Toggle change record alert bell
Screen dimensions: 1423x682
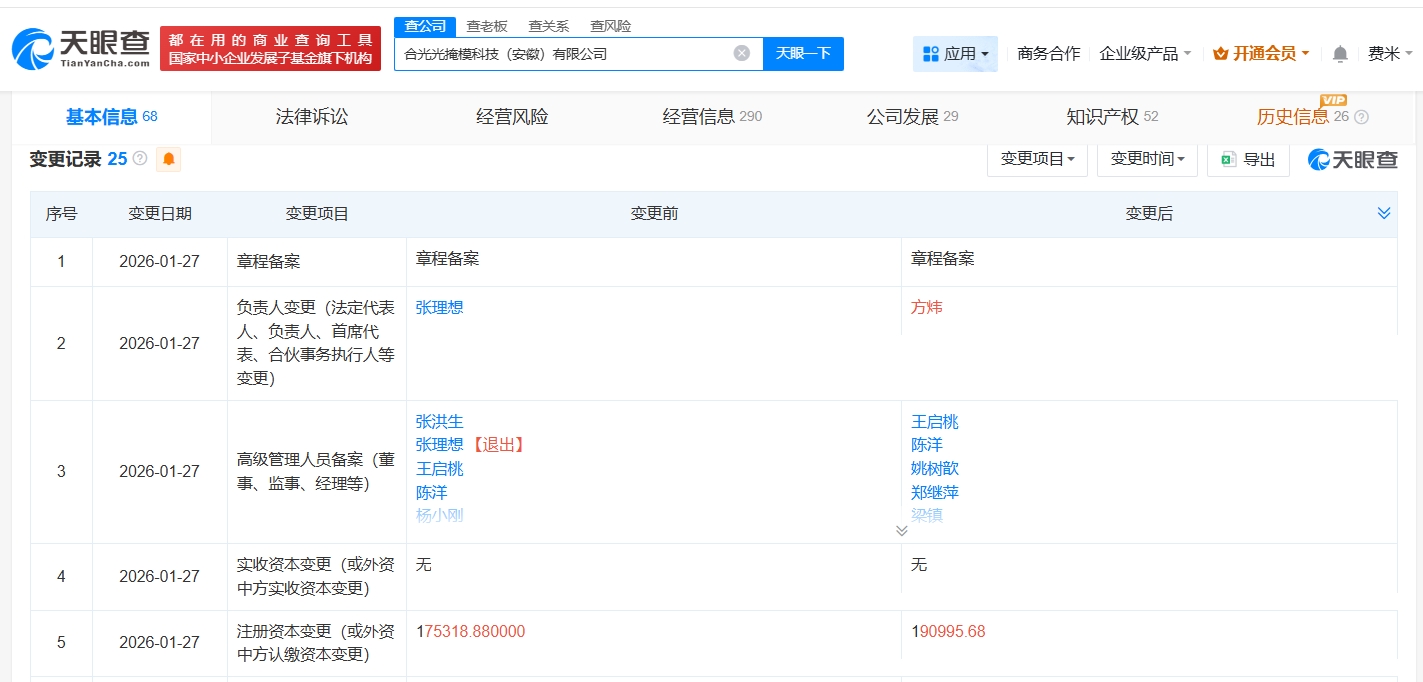169,159
